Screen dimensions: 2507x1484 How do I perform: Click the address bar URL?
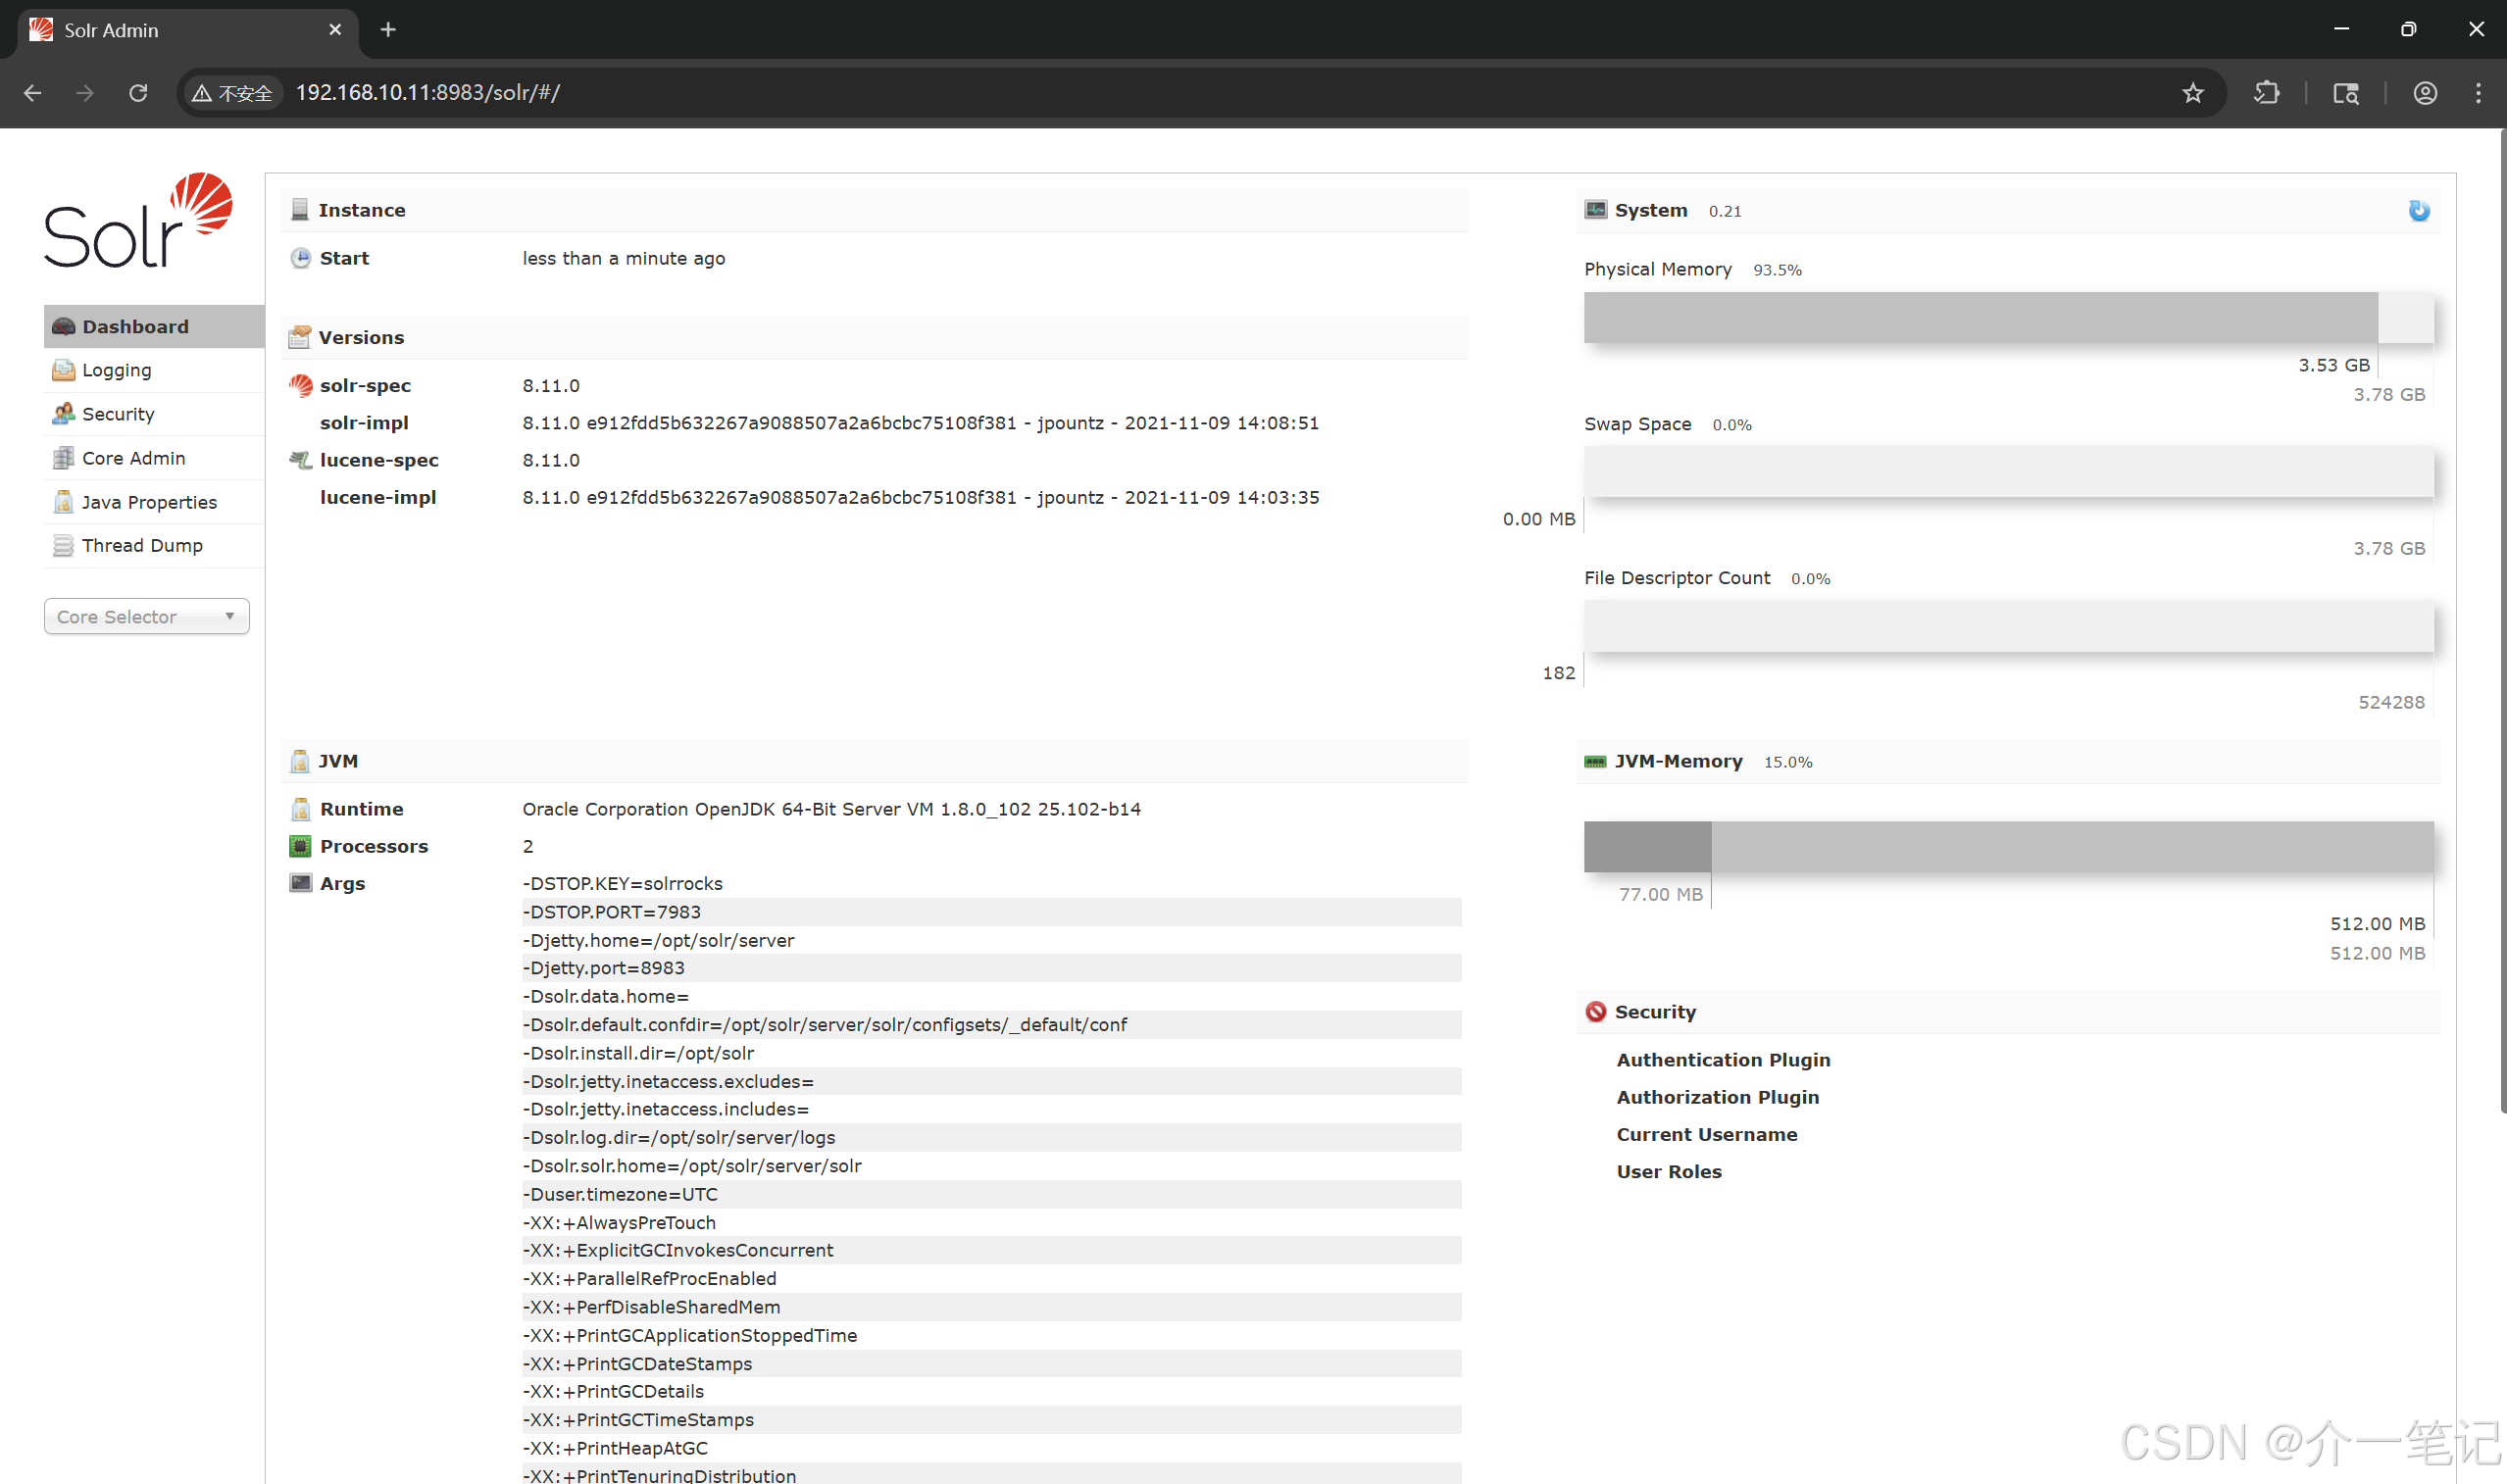pos(427,93)
